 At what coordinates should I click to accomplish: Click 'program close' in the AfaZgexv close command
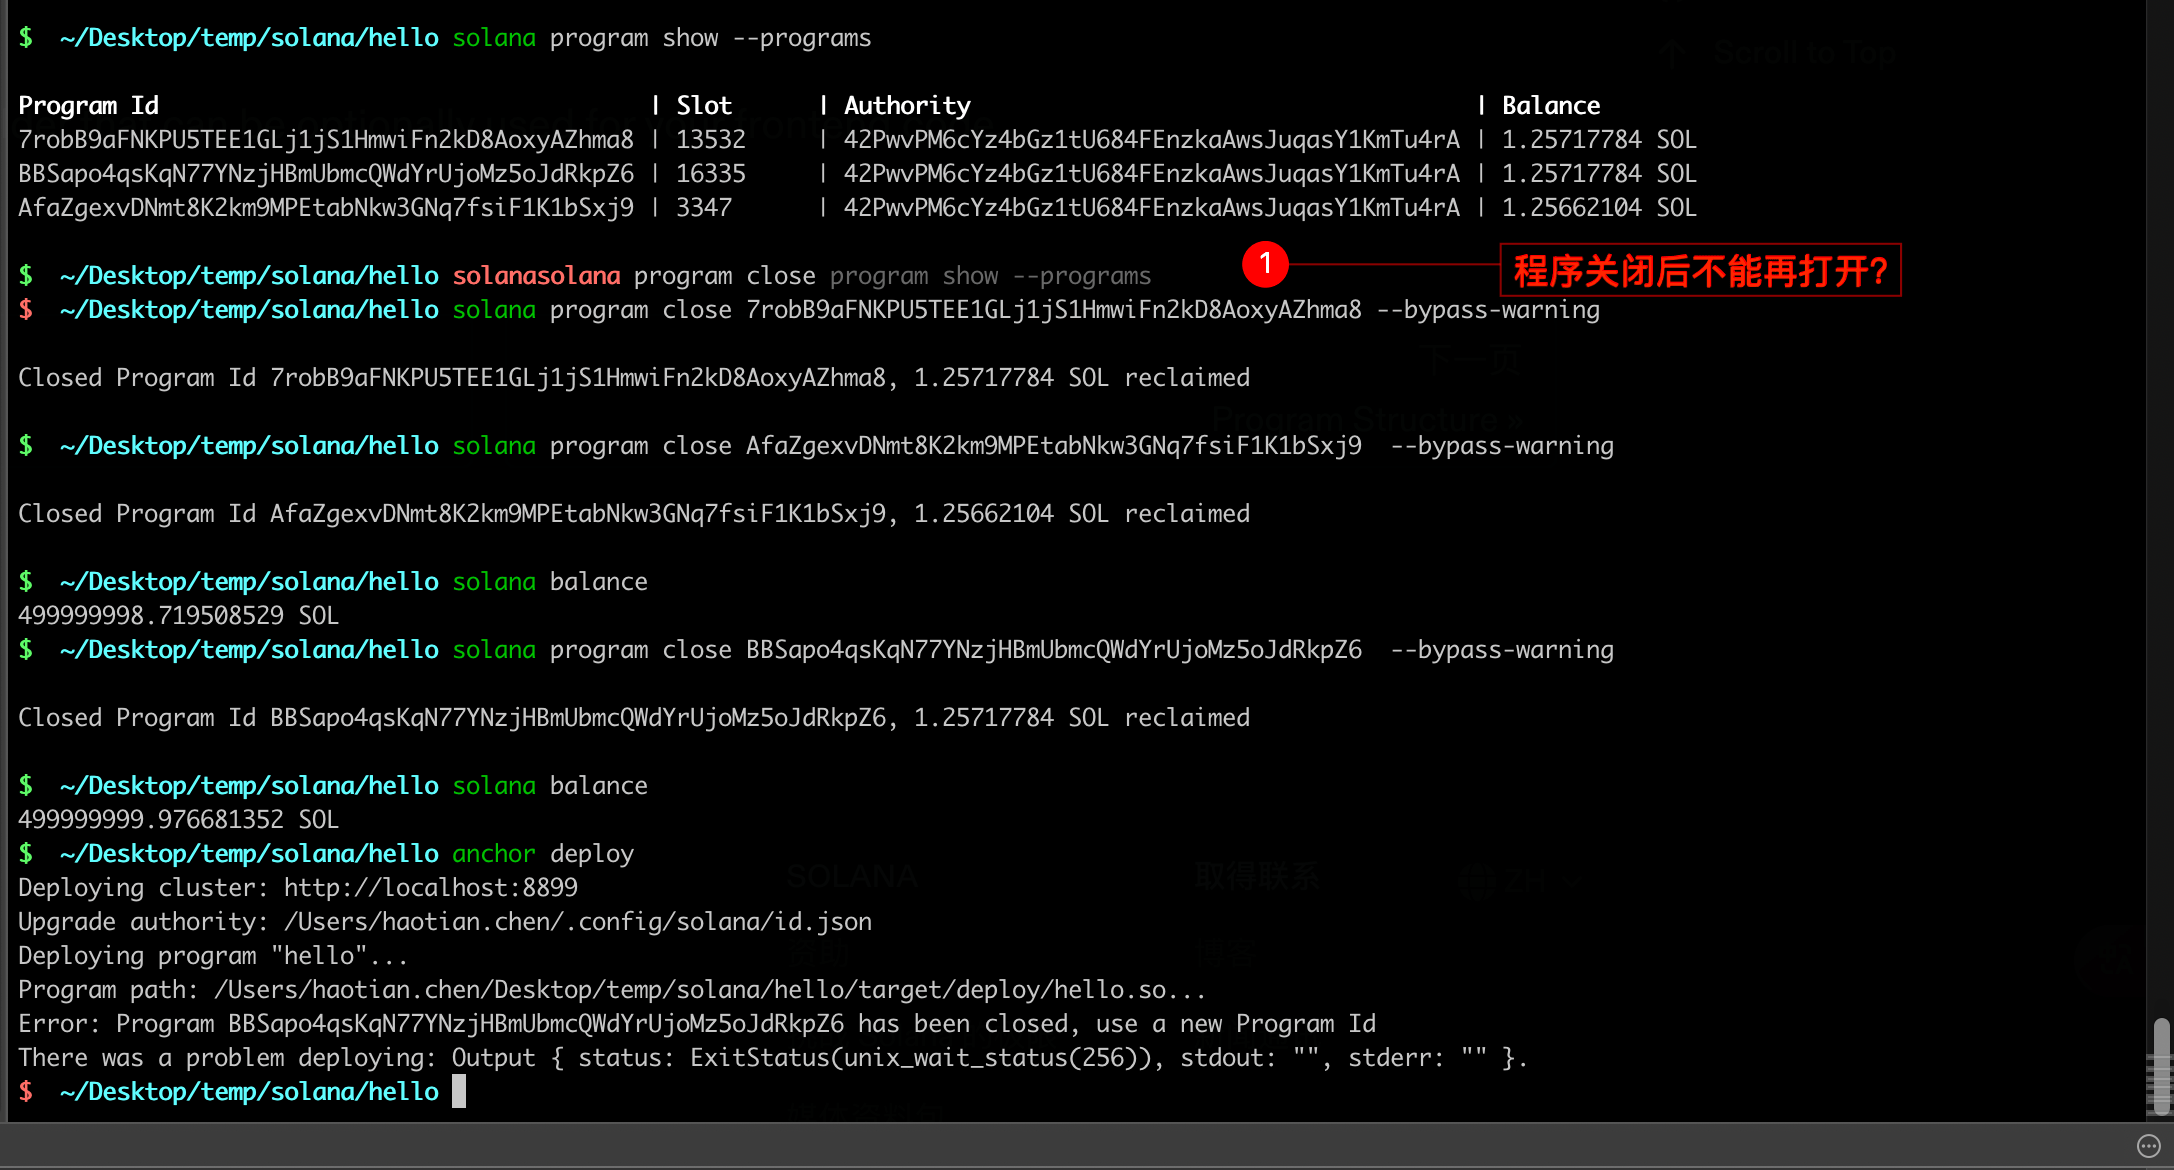(641, 446)
